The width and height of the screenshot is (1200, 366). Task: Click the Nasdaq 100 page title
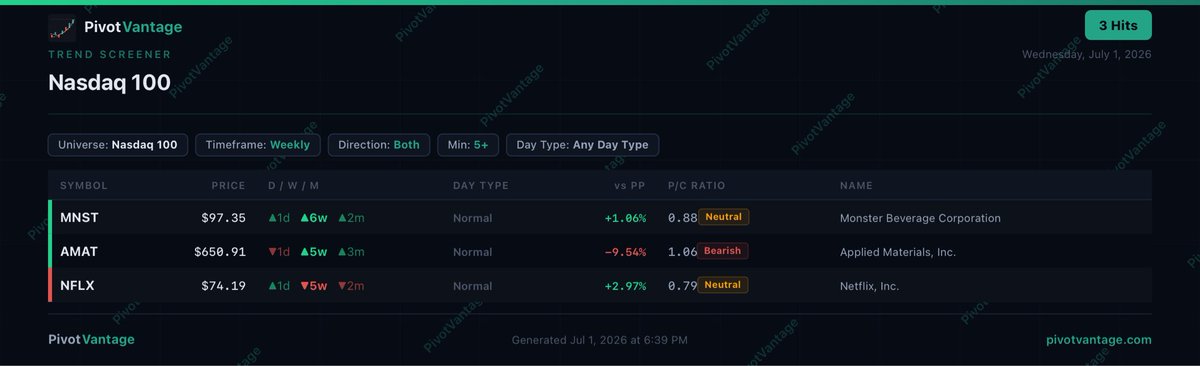click(109, 83)
